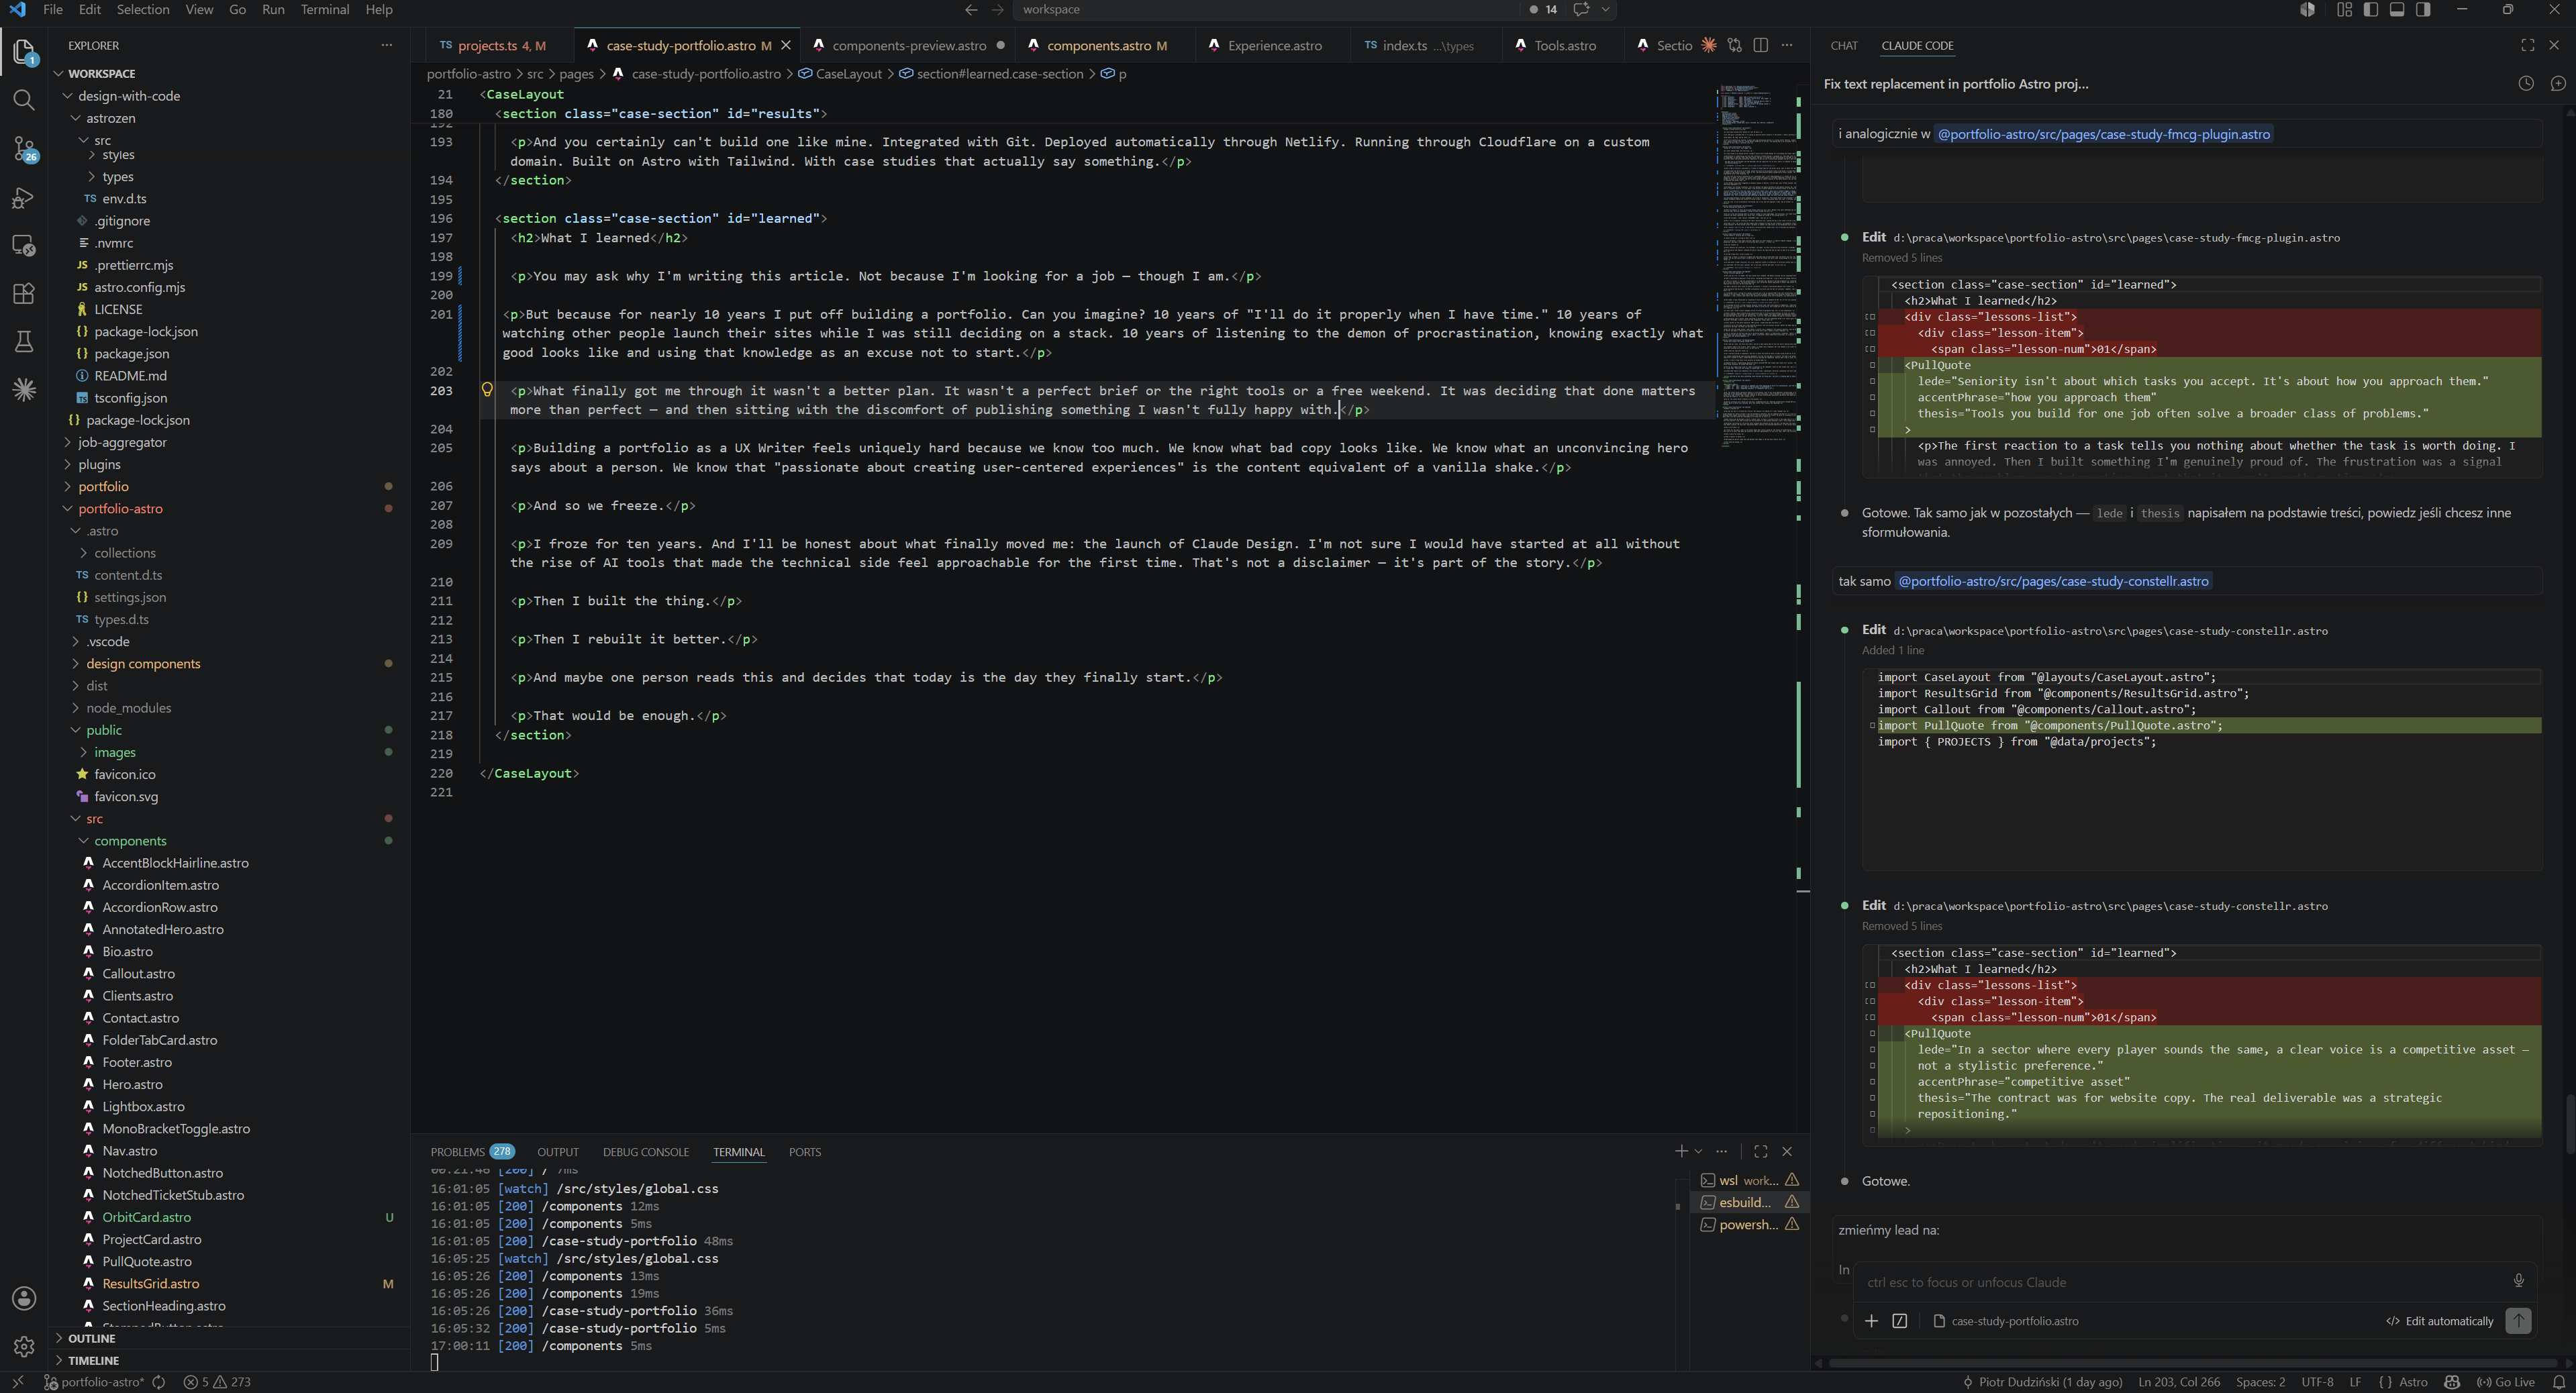Toggle the bottom panel visibility
This screenshot has height=1393, width=2576.
click(x=2397, y=10)
